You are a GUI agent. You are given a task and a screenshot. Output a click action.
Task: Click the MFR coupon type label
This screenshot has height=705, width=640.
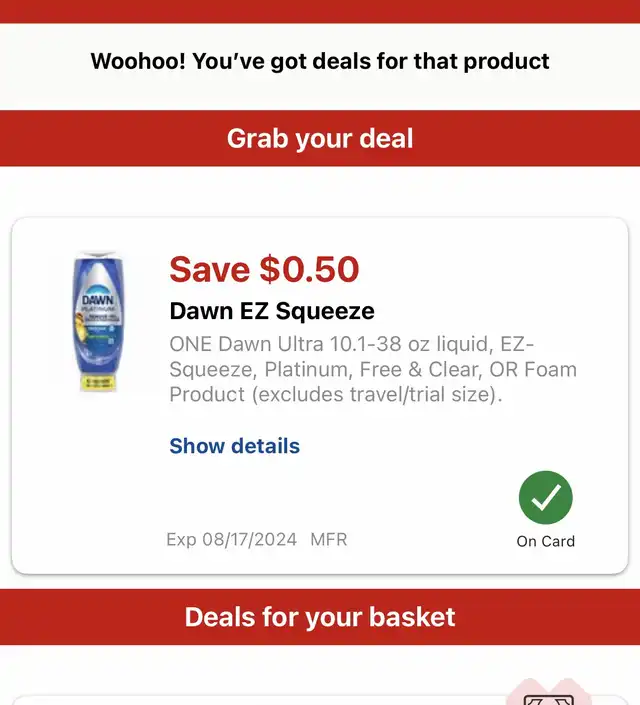click(x=328, y=539)
